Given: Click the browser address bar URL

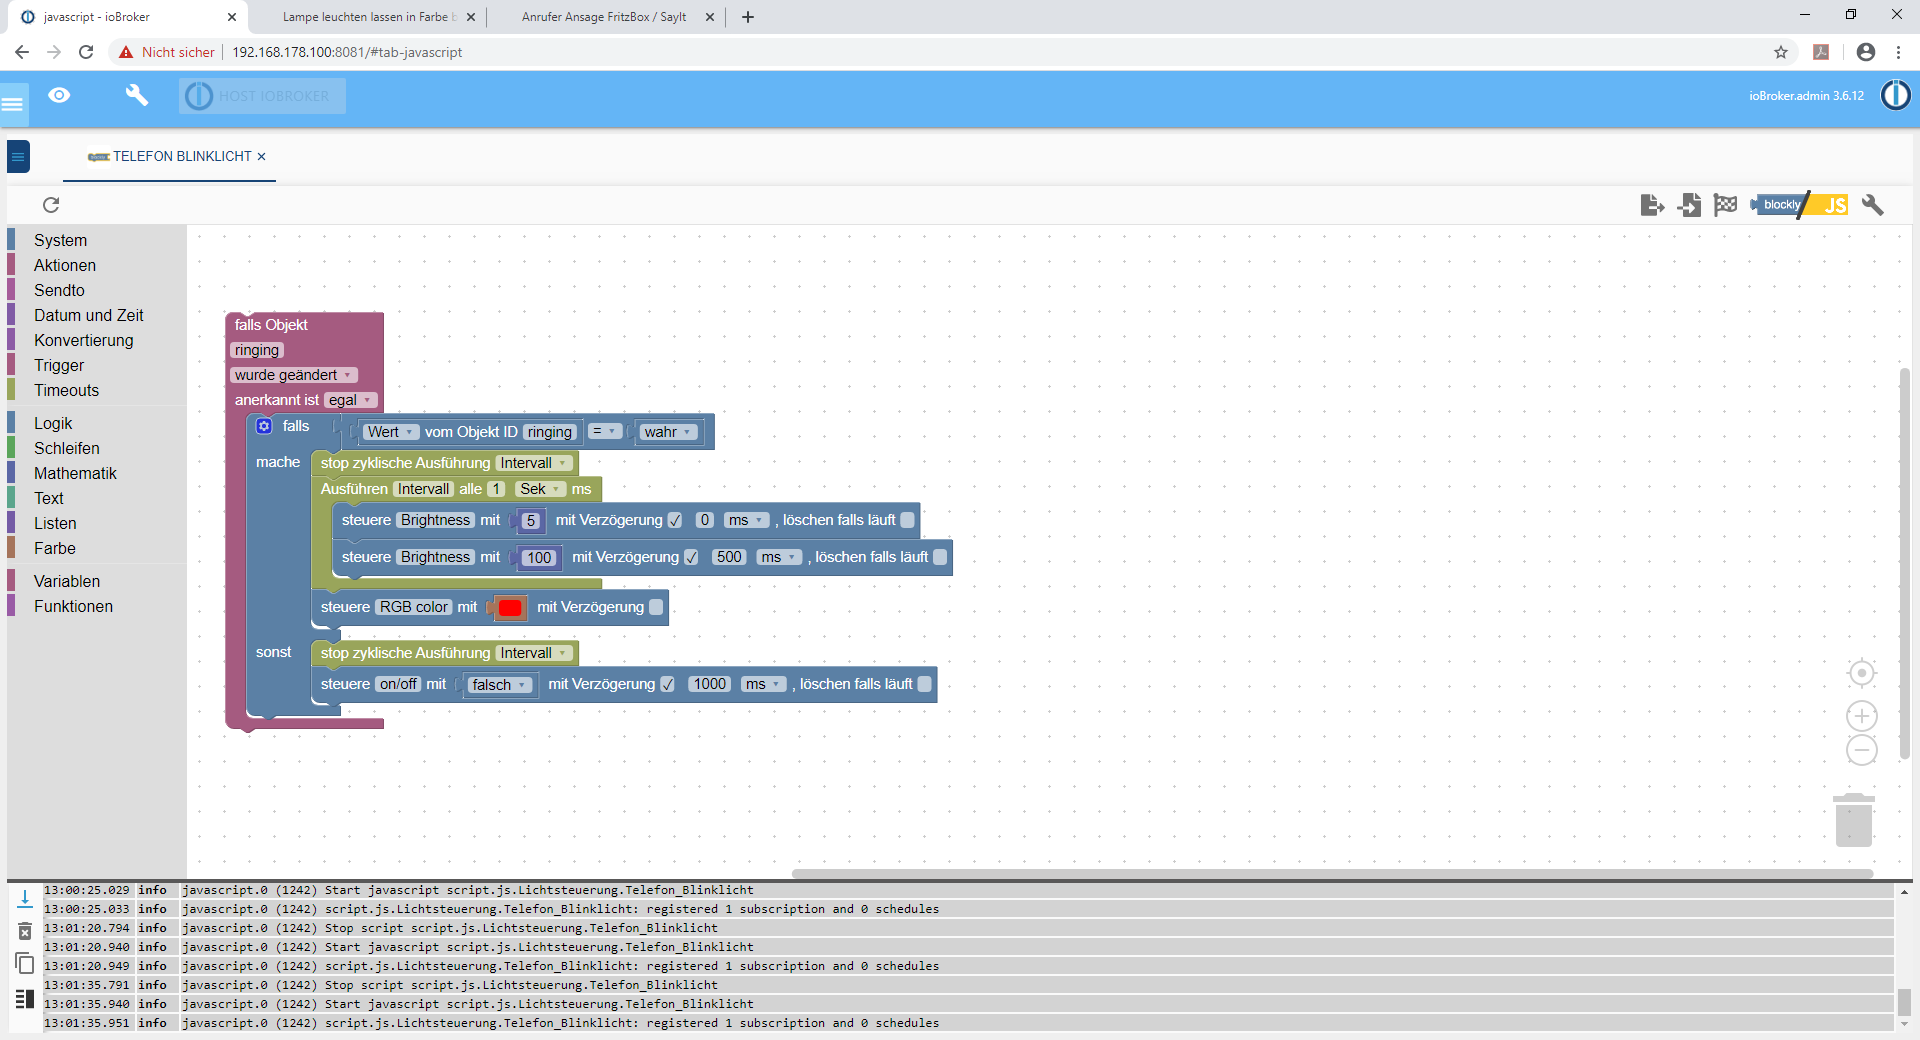Looking at the screenshot, I should pos(347,52).
